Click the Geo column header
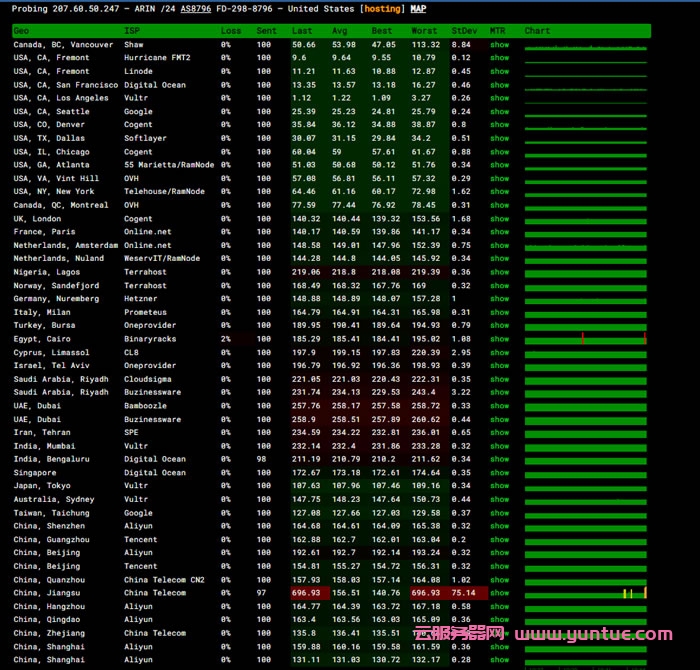This screenshot has height=670, width=700. click(21, 31)
